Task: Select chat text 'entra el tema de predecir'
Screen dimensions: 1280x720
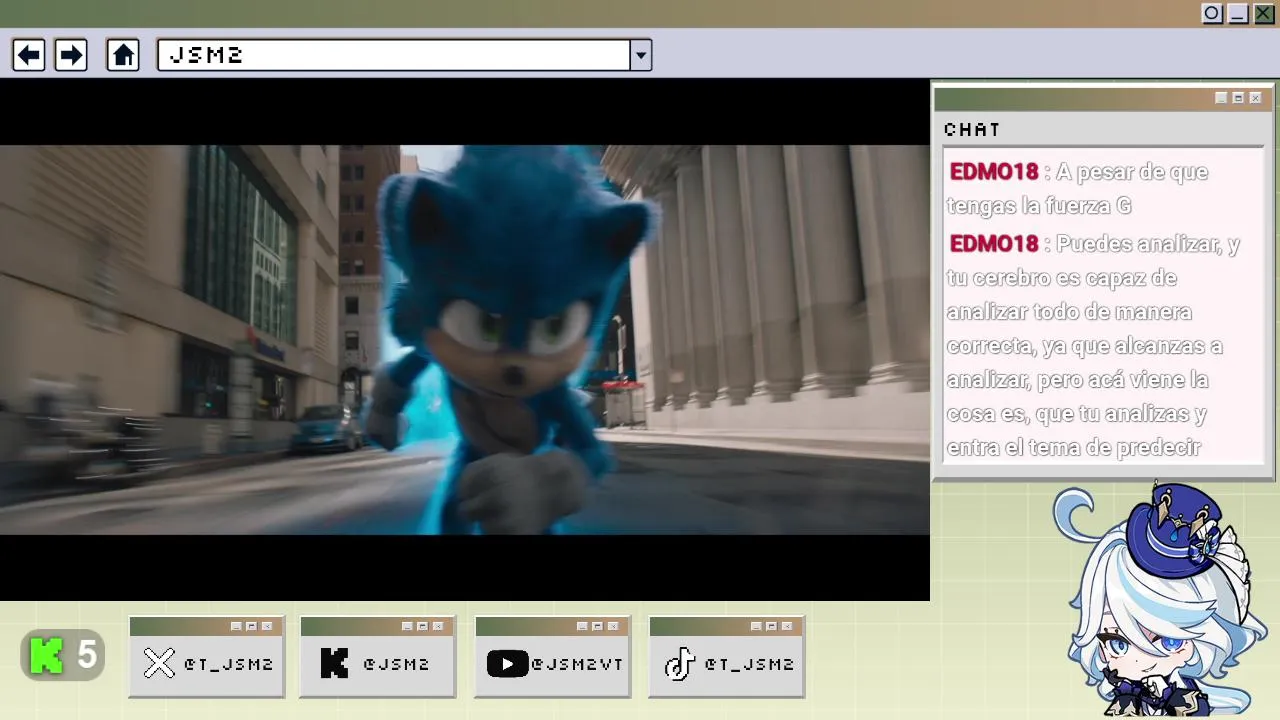Action: (1074, 448)
